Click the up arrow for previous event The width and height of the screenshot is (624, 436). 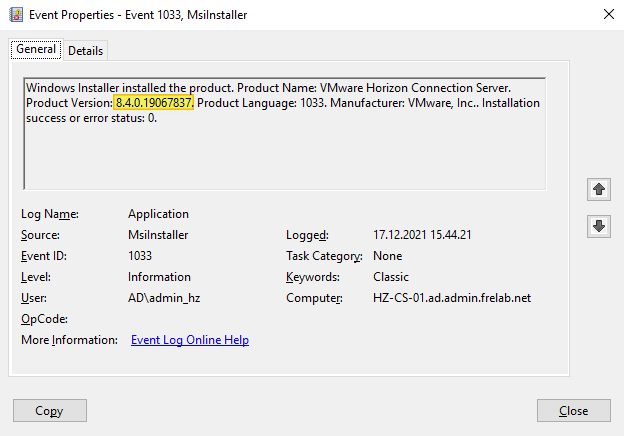[x=599, y=188]
